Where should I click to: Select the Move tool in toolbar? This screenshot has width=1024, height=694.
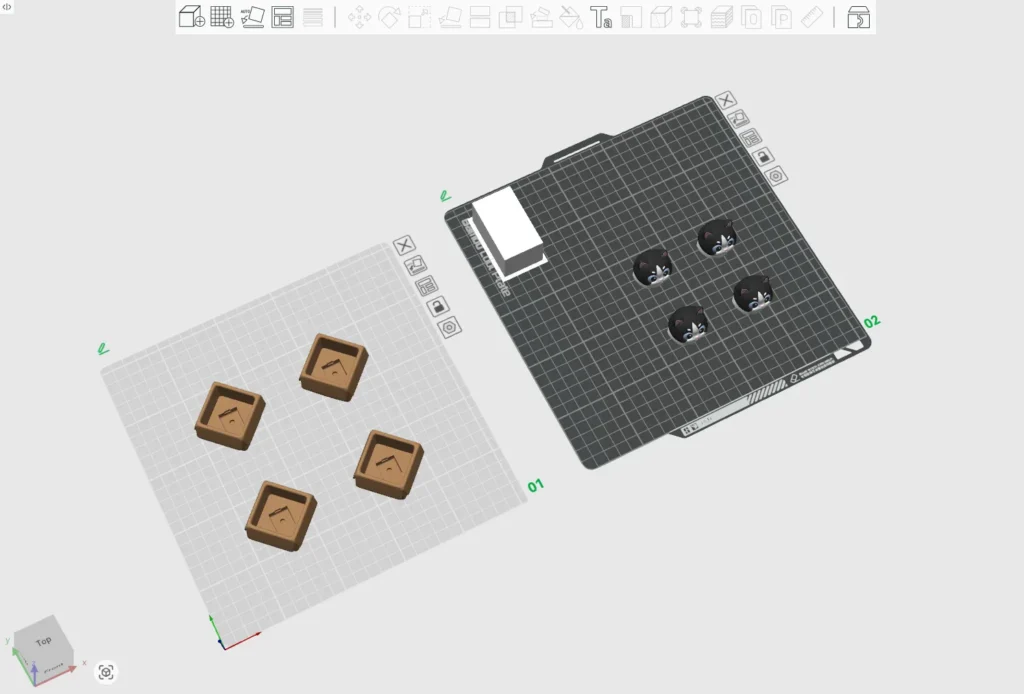point(359,18)
